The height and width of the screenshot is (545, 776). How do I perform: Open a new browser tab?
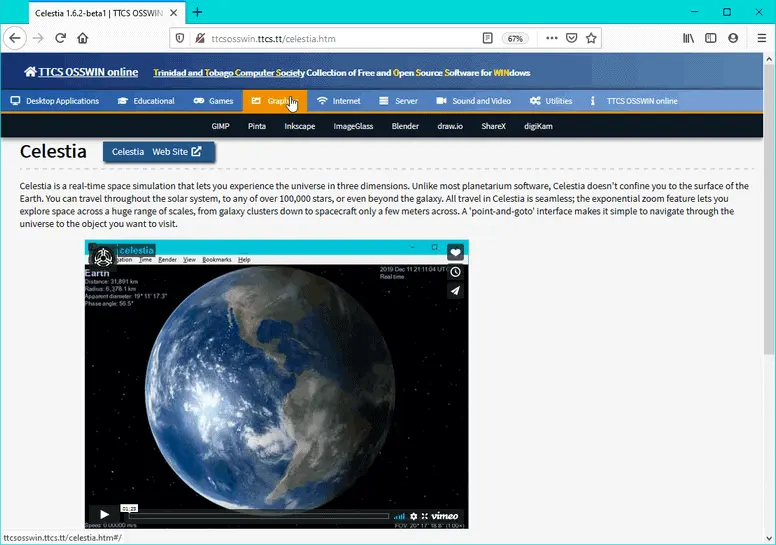pyautogui.click(x=197, y=12)
